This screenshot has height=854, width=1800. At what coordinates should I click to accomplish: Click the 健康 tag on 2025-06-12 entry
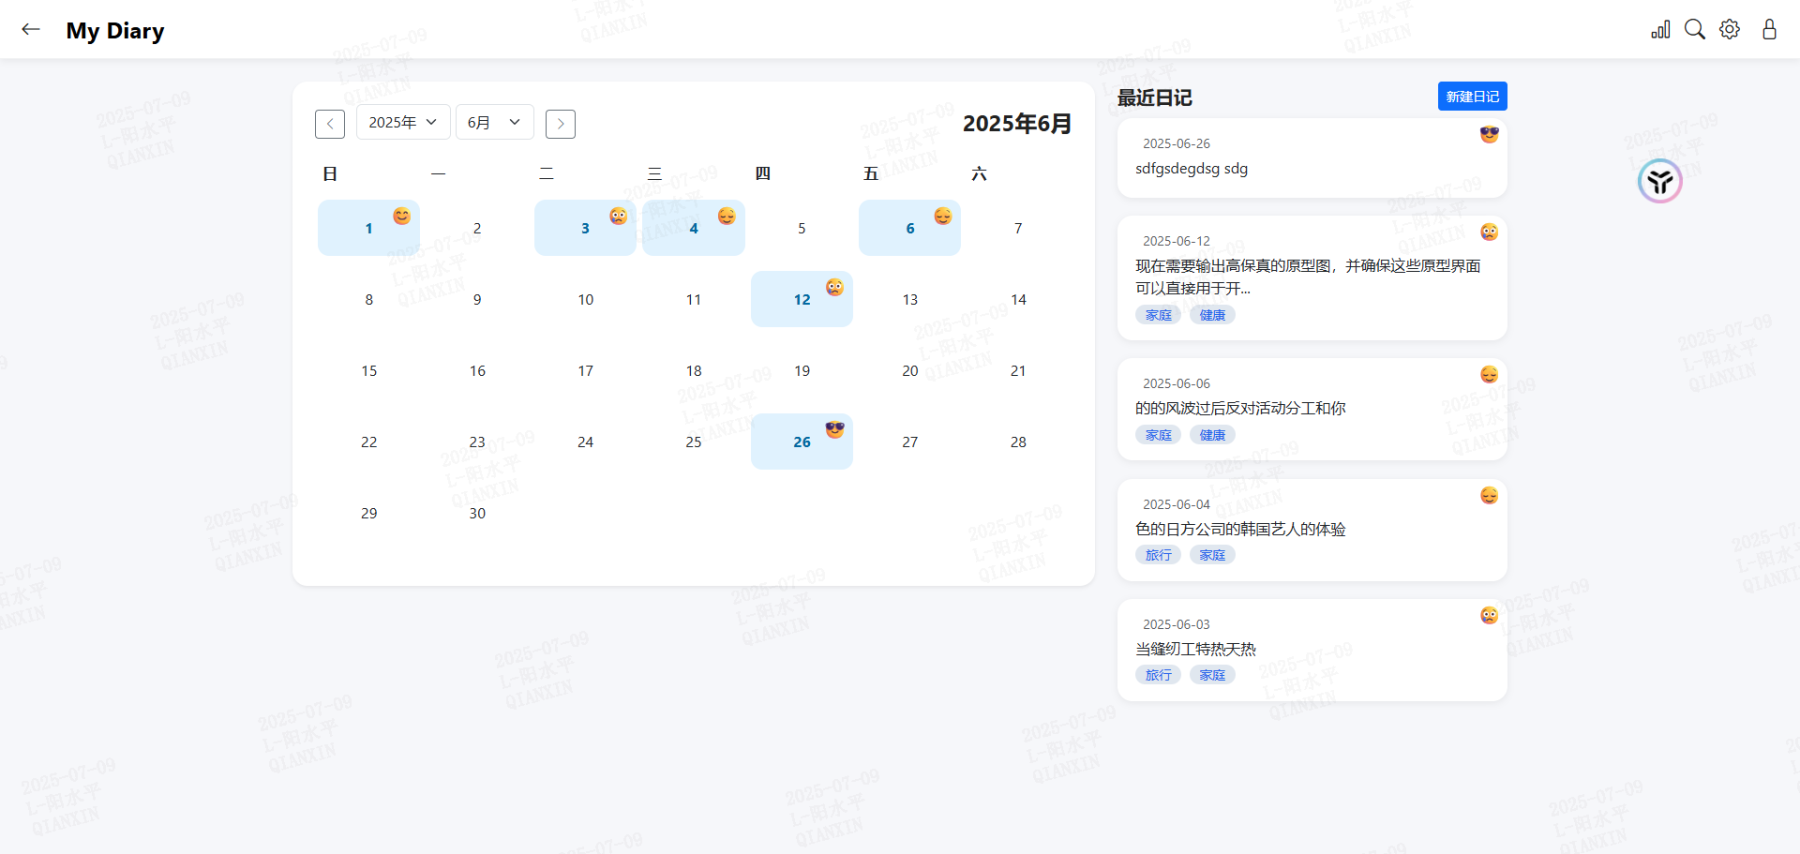pos(1212,315)
